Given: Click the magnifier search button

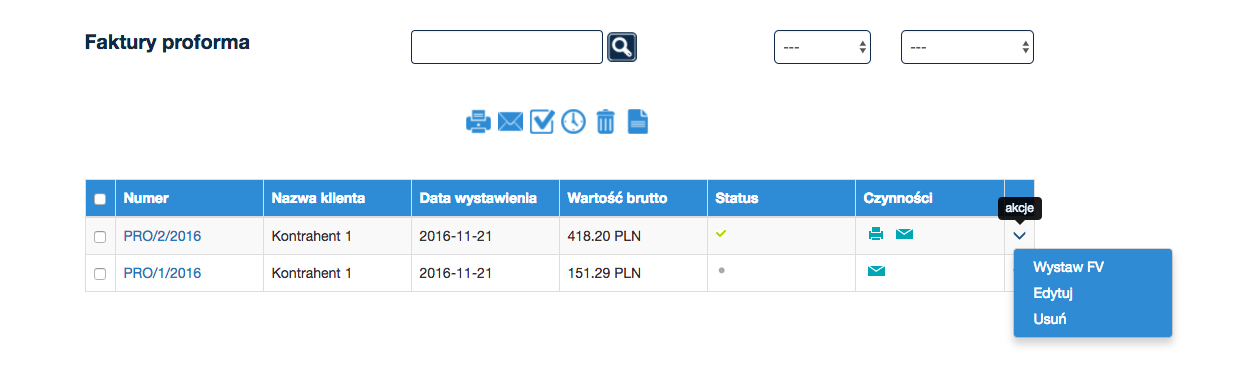Looking at the screenshot, I should coord(622,47).
